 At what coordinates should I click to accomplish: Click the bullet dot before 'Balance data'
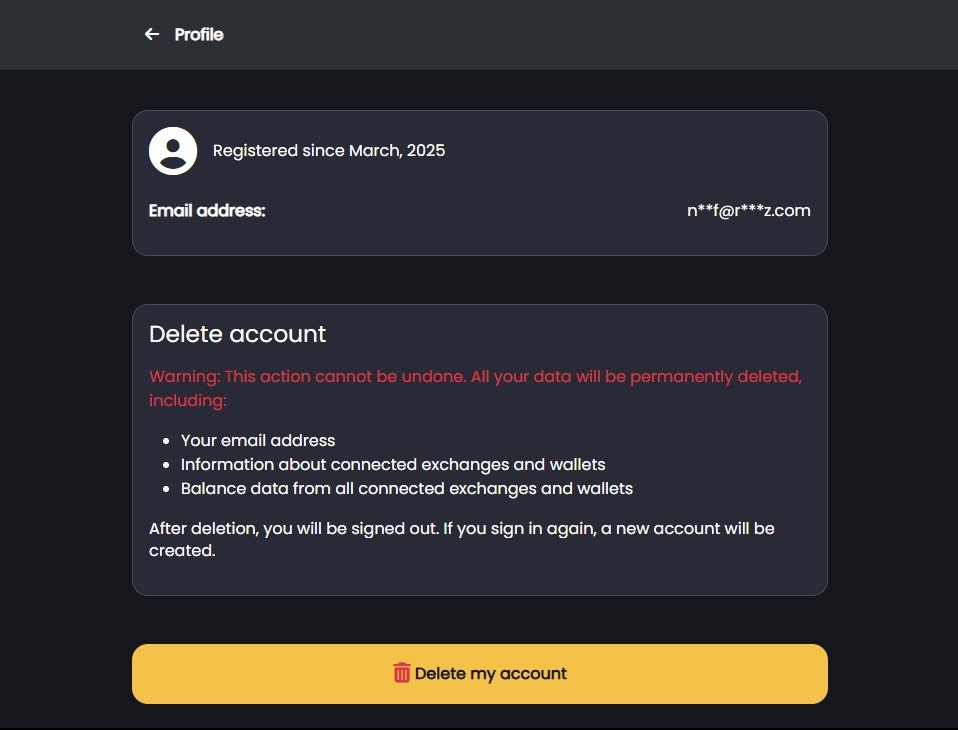pos(166,489)
